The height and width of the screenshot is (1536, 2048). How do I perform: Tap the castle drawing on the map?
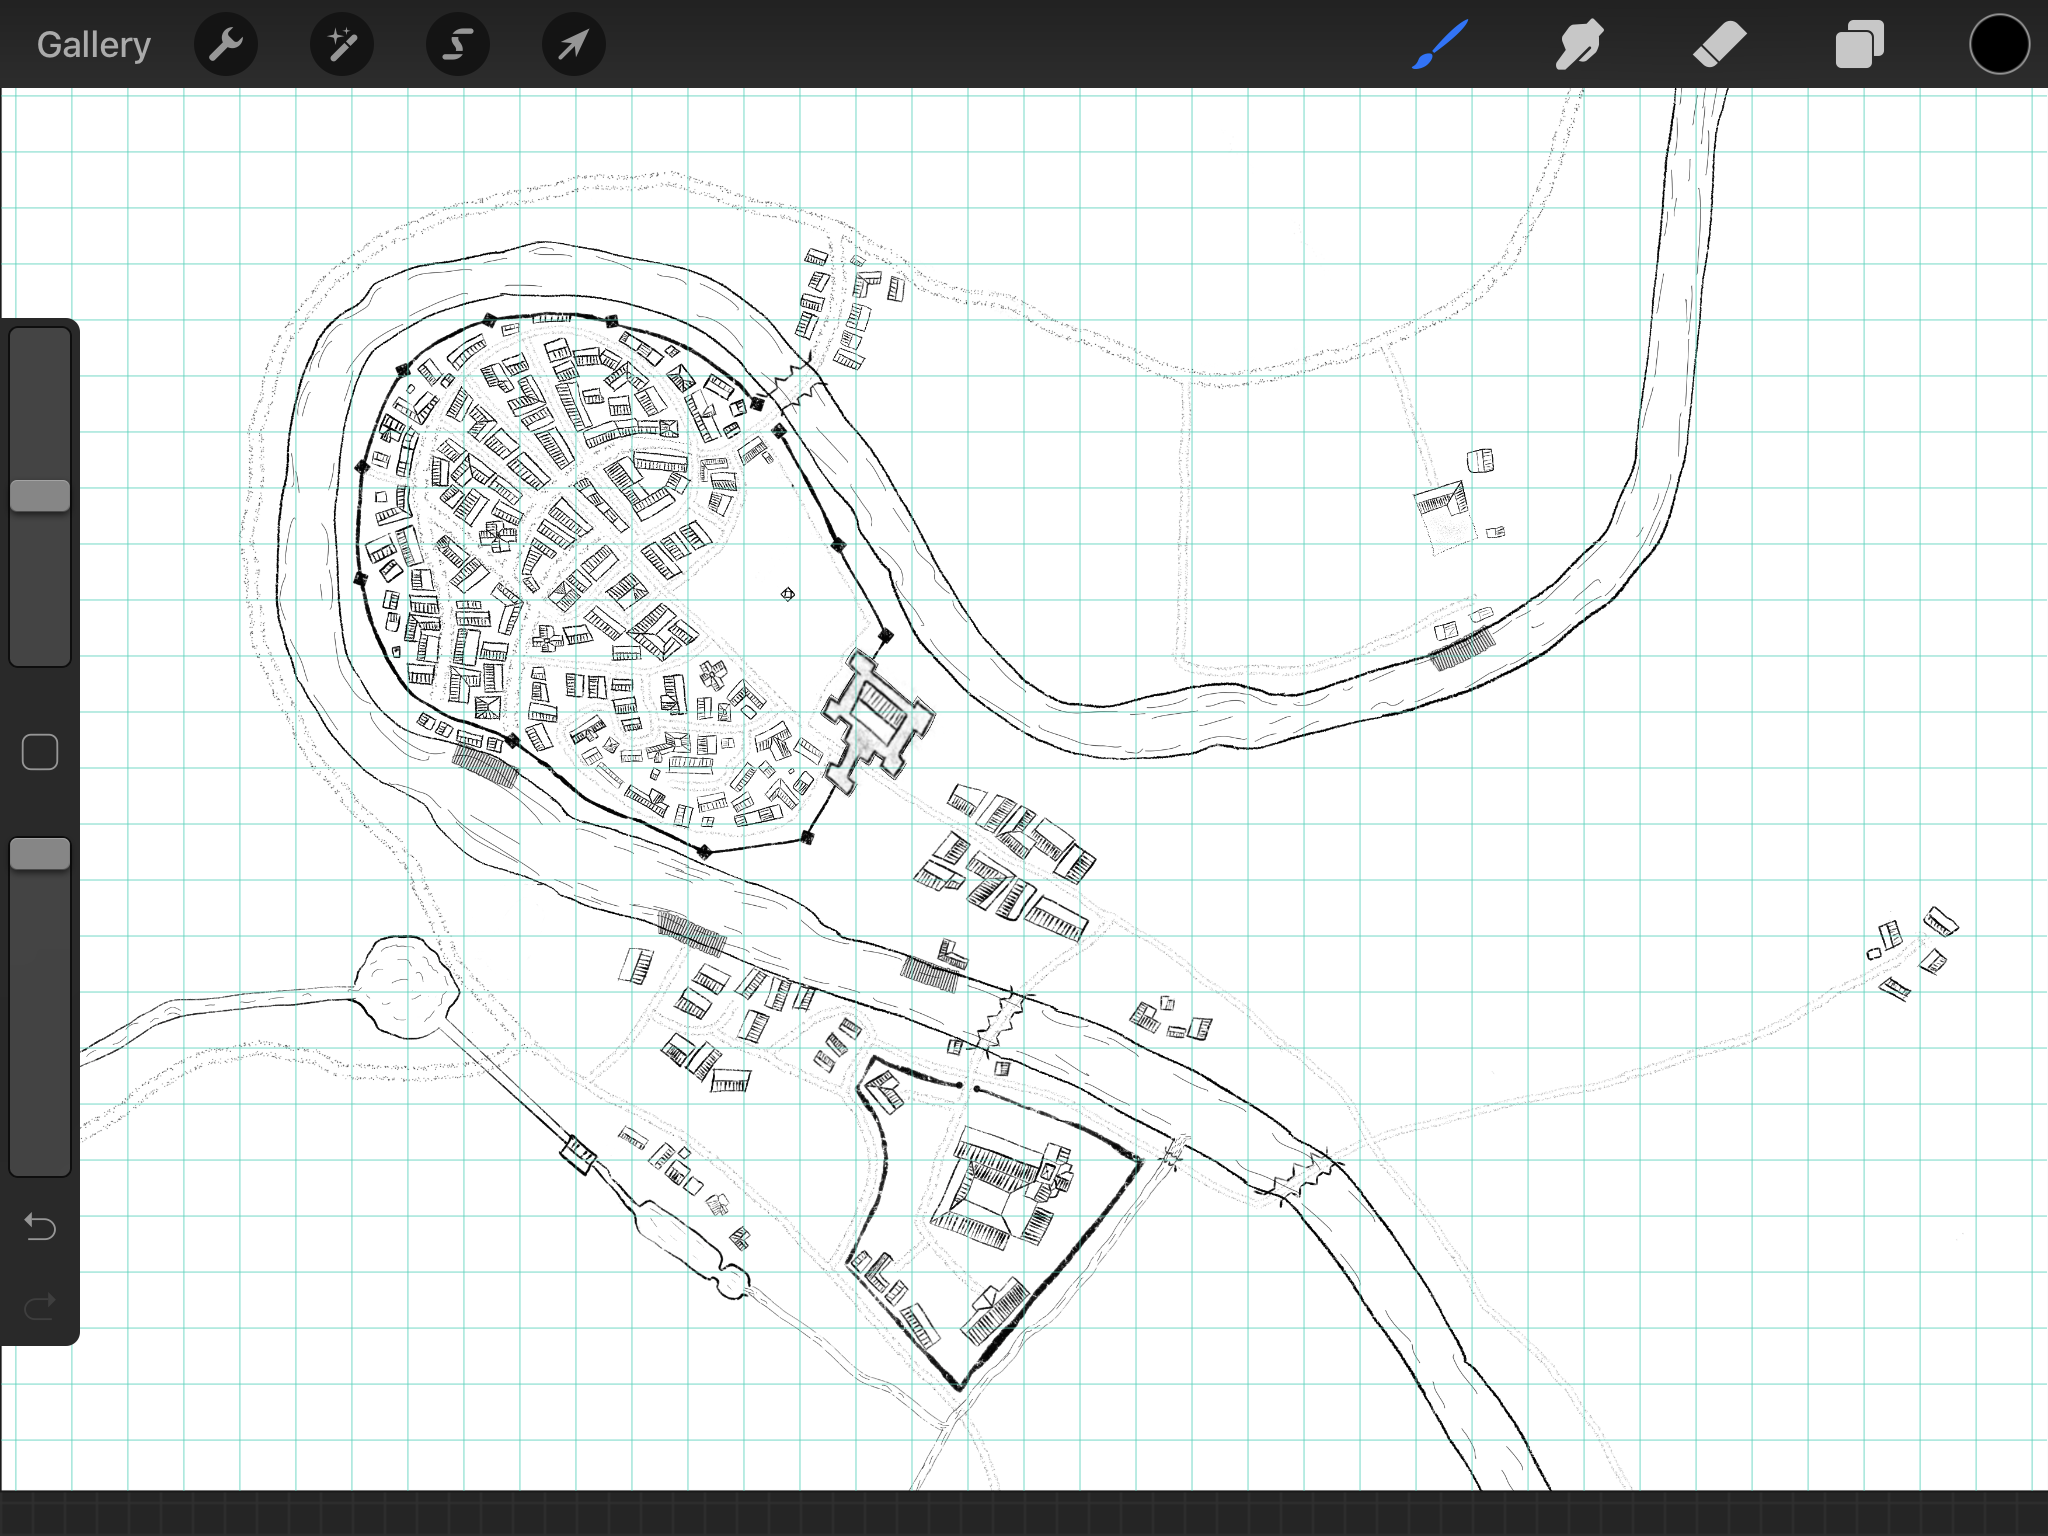877,722
